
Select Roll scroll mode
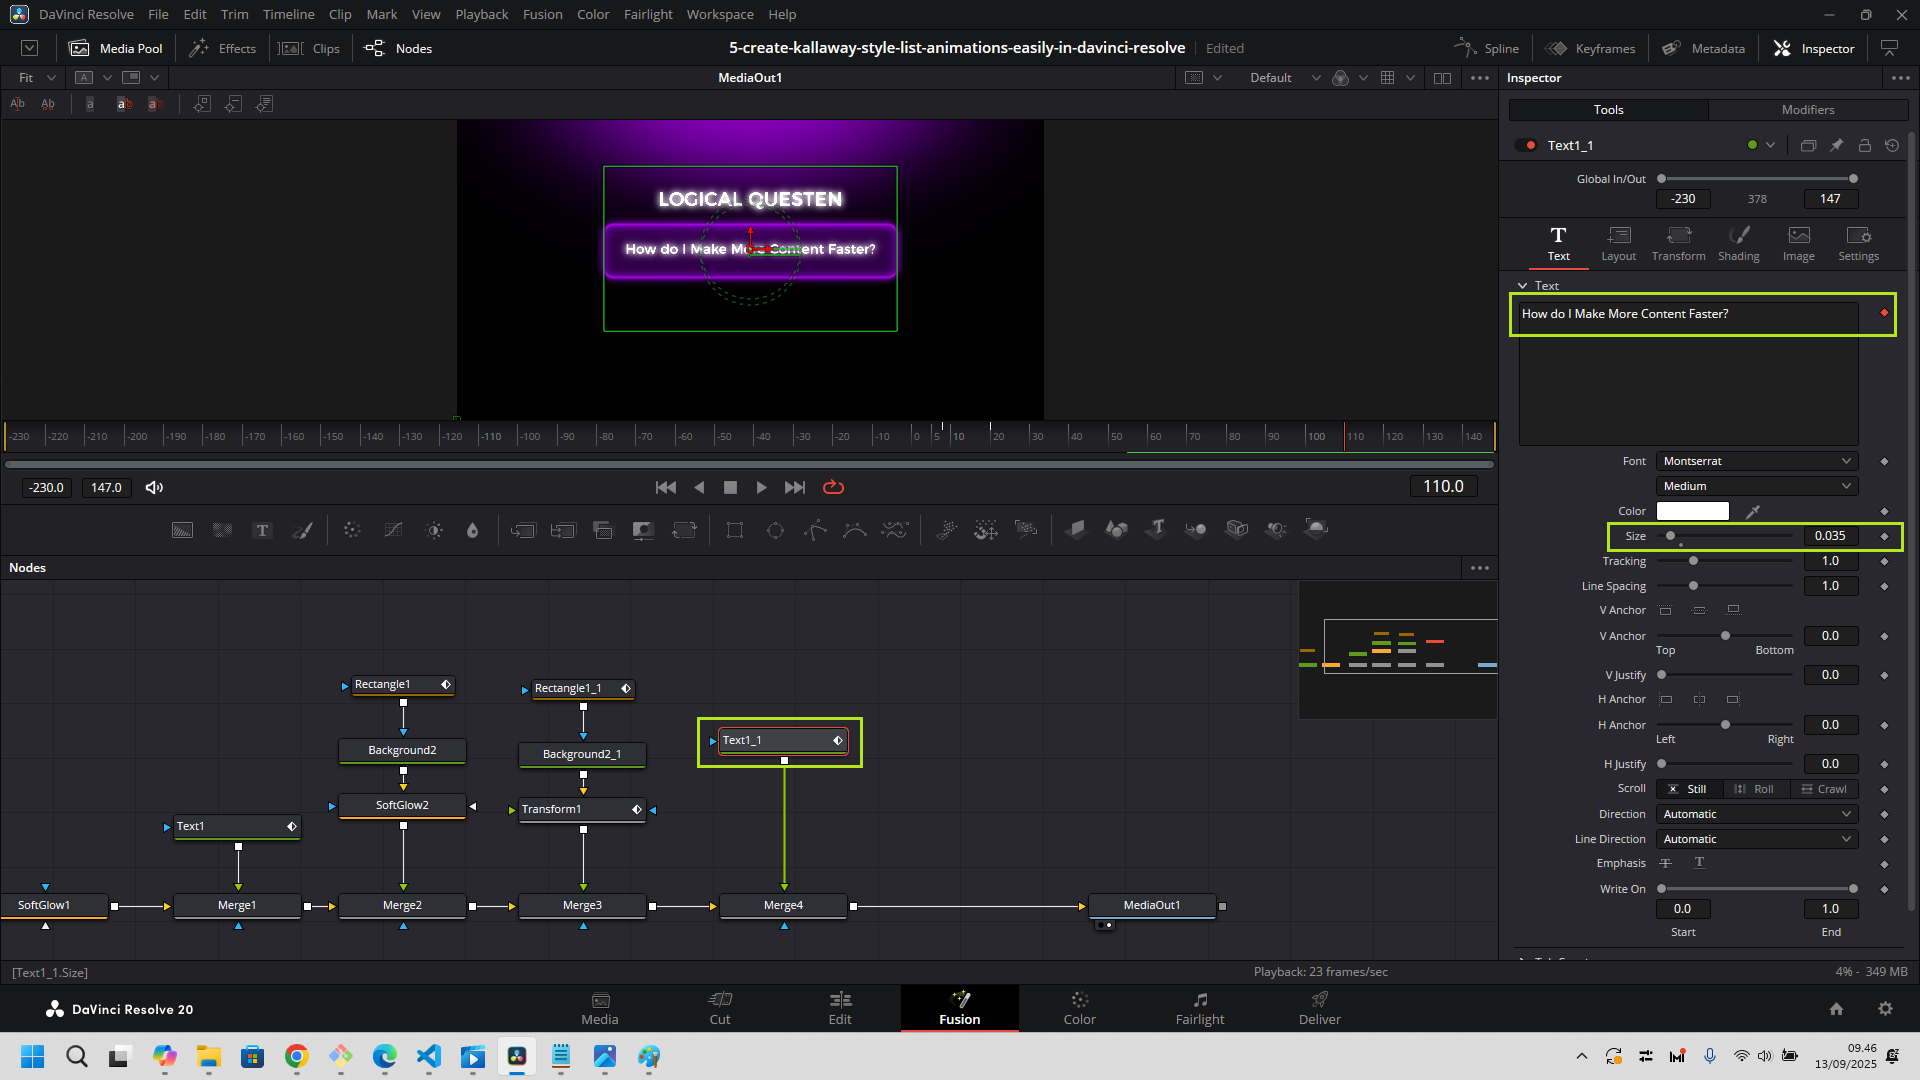[1754, 789]
